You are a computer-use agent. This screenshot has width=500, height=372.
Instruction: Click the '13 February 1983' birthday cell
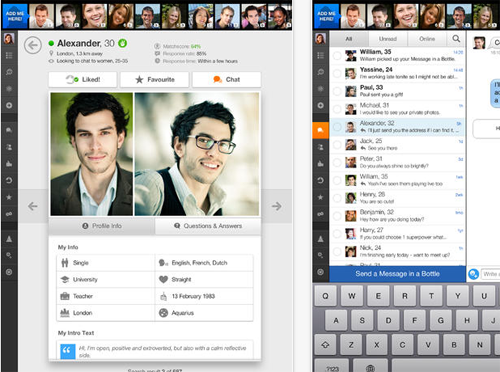204,296
